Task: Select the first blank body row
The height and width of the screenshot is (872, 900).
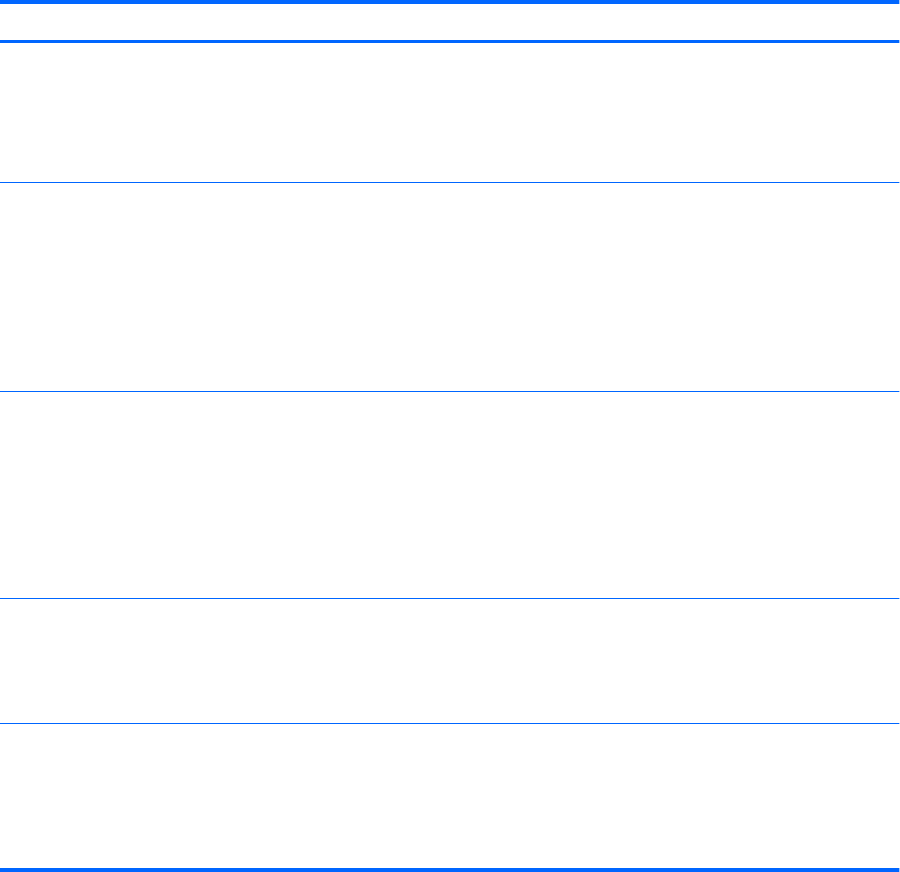Action: pos(450,112)
